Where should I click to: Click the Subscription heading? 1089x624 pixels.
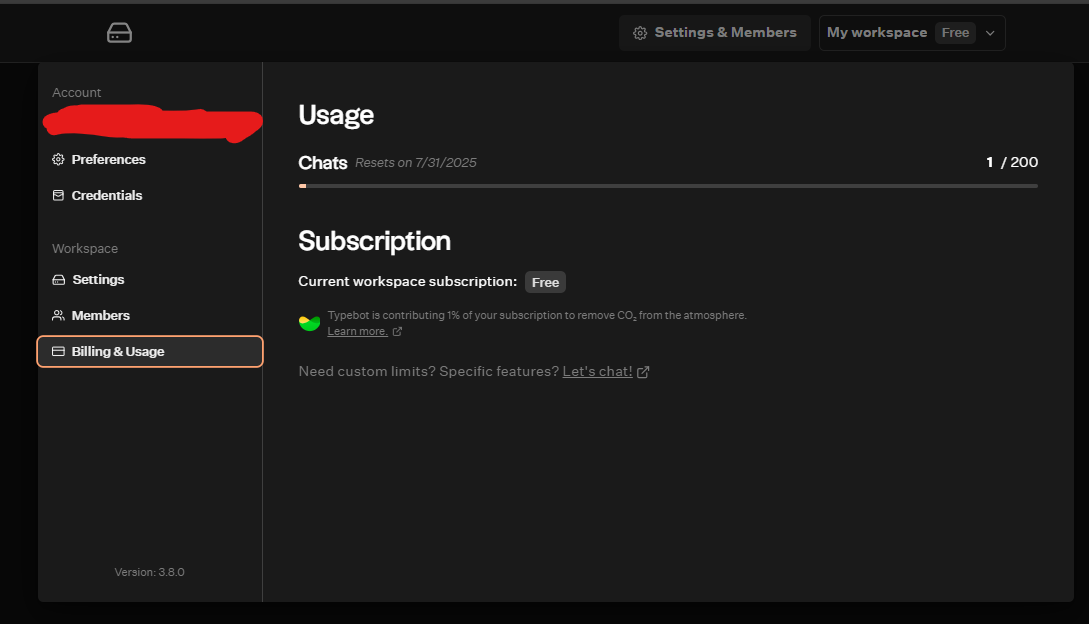coord(374,241)
